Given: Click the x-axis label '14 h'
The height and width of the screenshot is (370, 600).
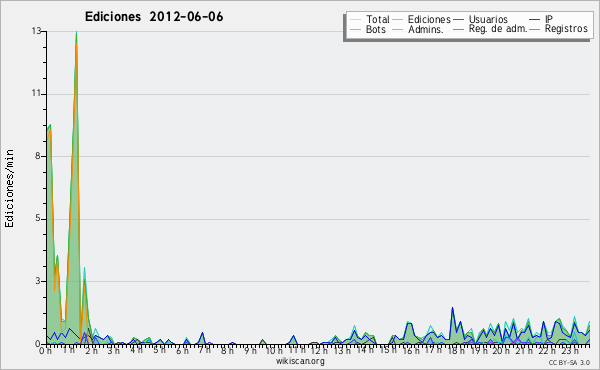Looking at the screenshot, I should point(364,350).
